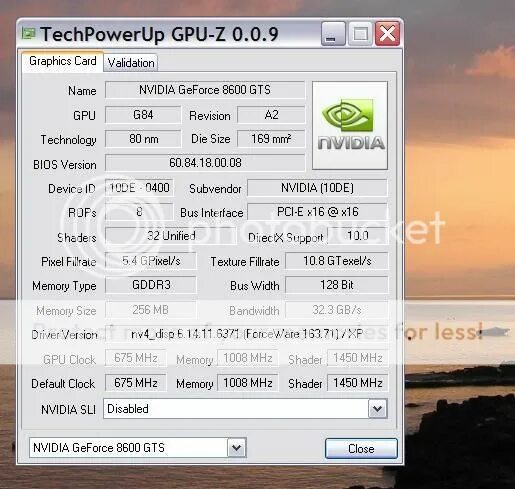
Task: Expand the graphics card selector dropdown arrow
Action: coord(237,447)
